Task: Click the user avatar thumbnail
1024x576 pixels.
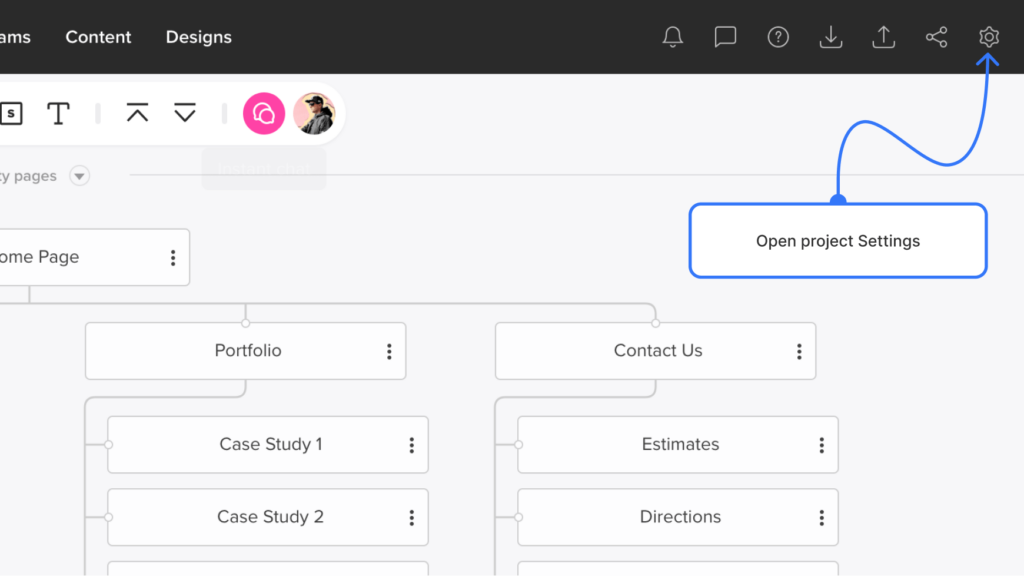Action: pyautogui.click(x=315, y=113)
